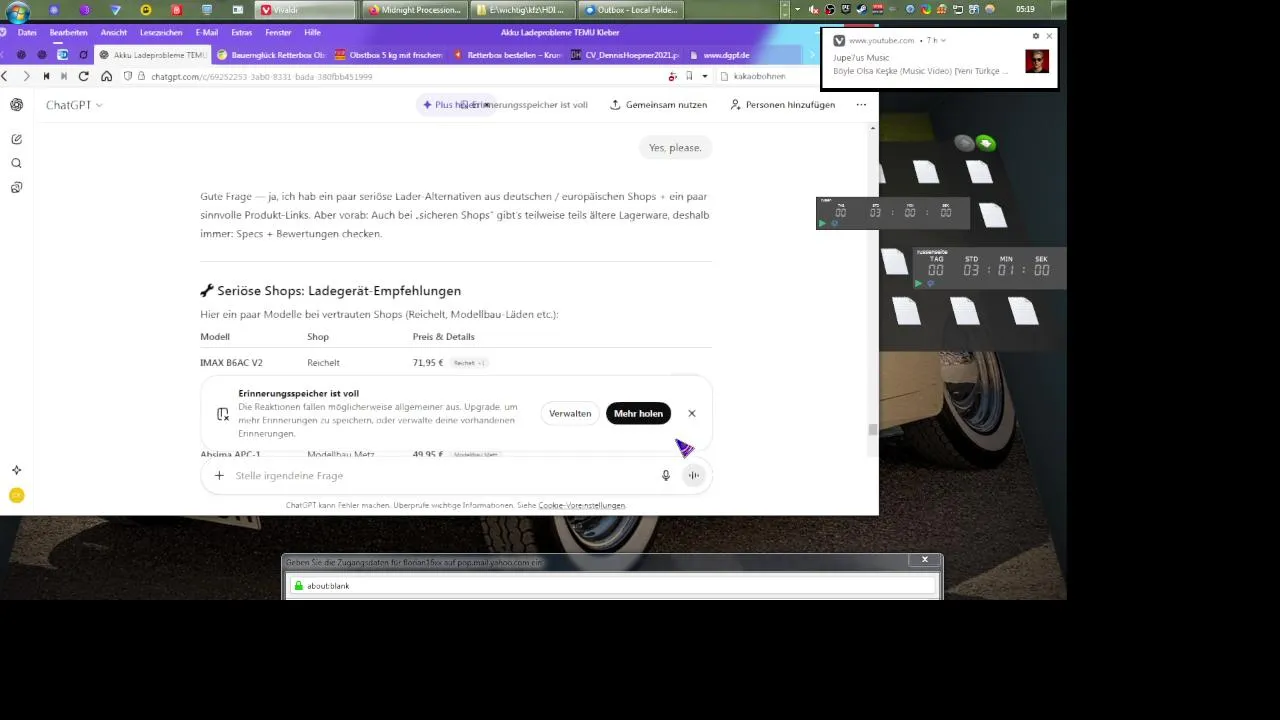Click the microphone dictation icon
The height and width of the screenshot is (720, 1280).
pyautogui.click(x=666, y=476)
